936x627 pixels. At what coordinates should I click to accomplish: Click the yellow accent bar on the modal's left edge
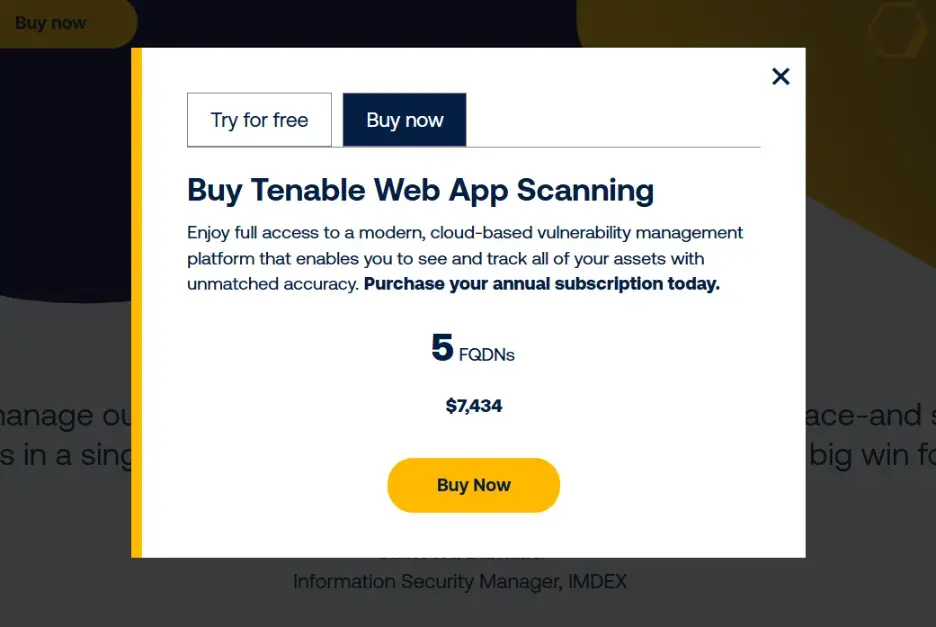click(x=137, y=300)
